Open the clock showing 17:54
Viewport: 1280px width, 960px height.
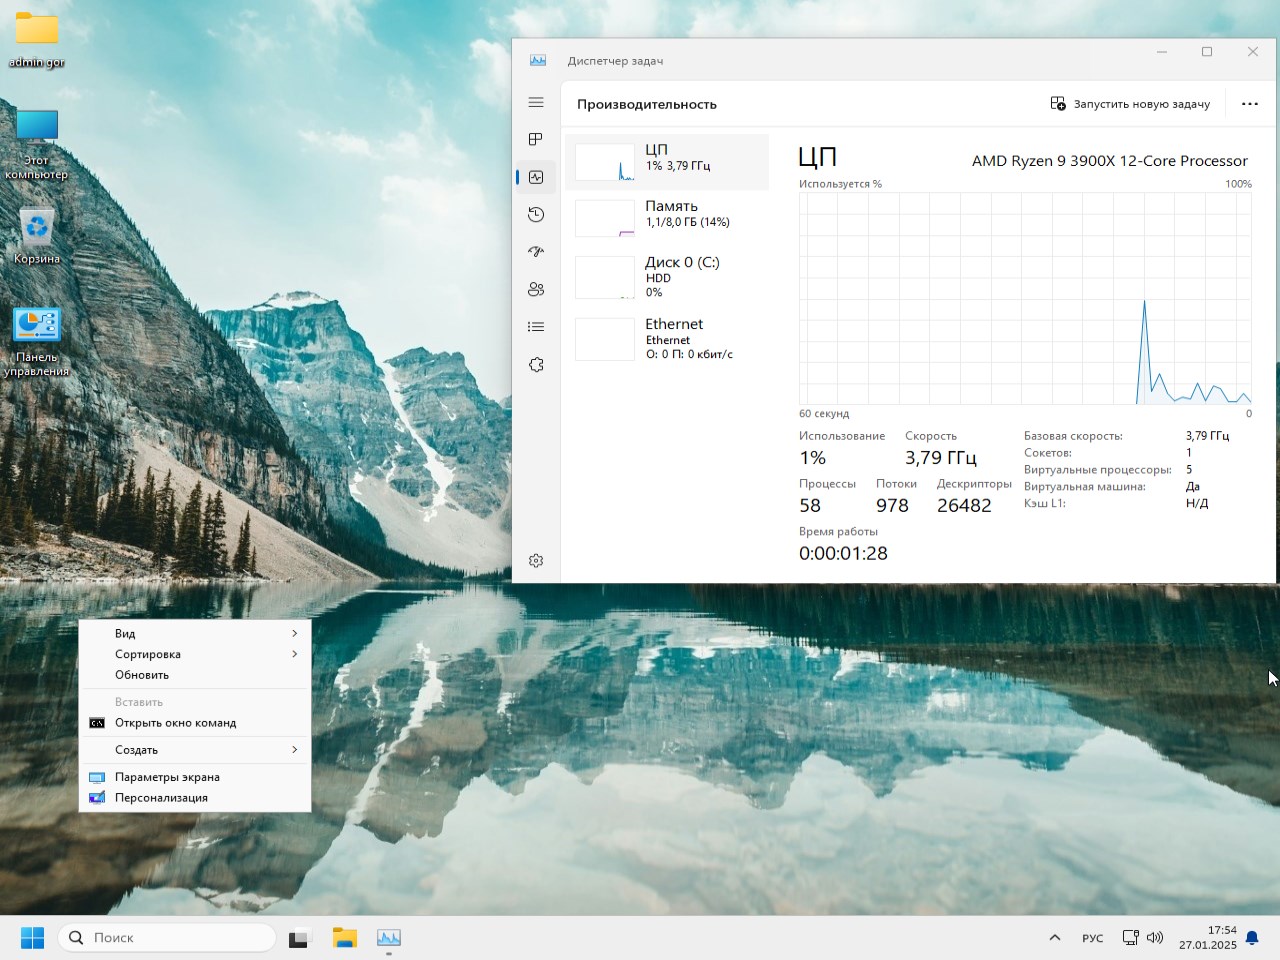click(x=1208, y=938)
